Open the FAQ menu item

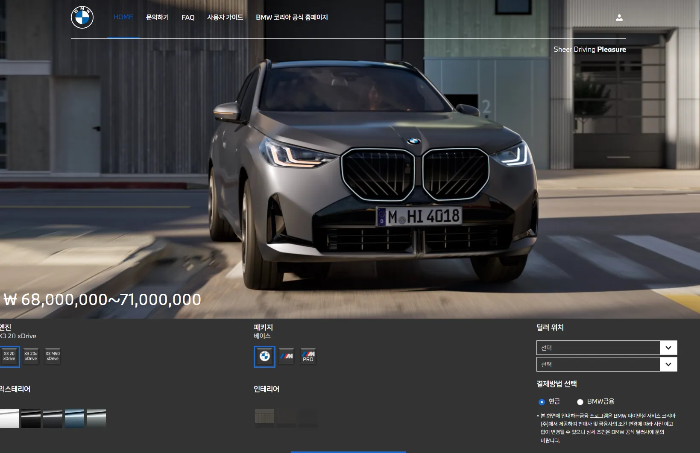[188, 17]
